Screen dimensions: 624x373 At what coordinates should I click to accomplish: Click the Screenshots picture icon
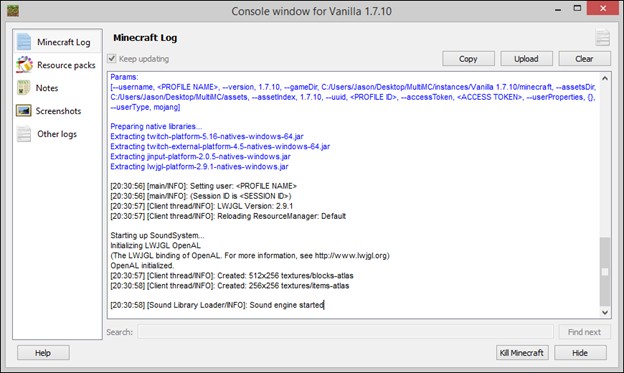(23, 111)
